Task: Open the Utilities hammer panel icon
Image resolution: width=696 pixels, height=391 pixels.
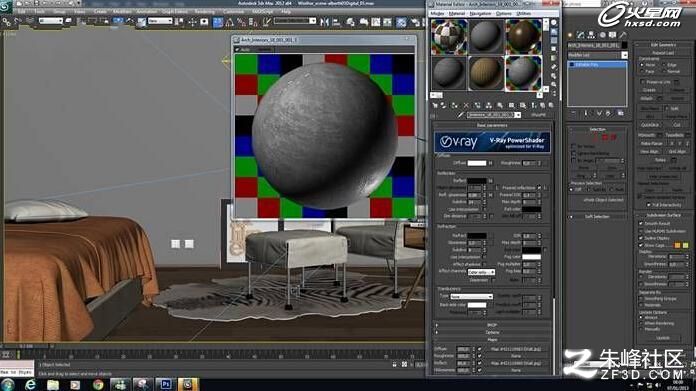Action: tap(623, 35)
